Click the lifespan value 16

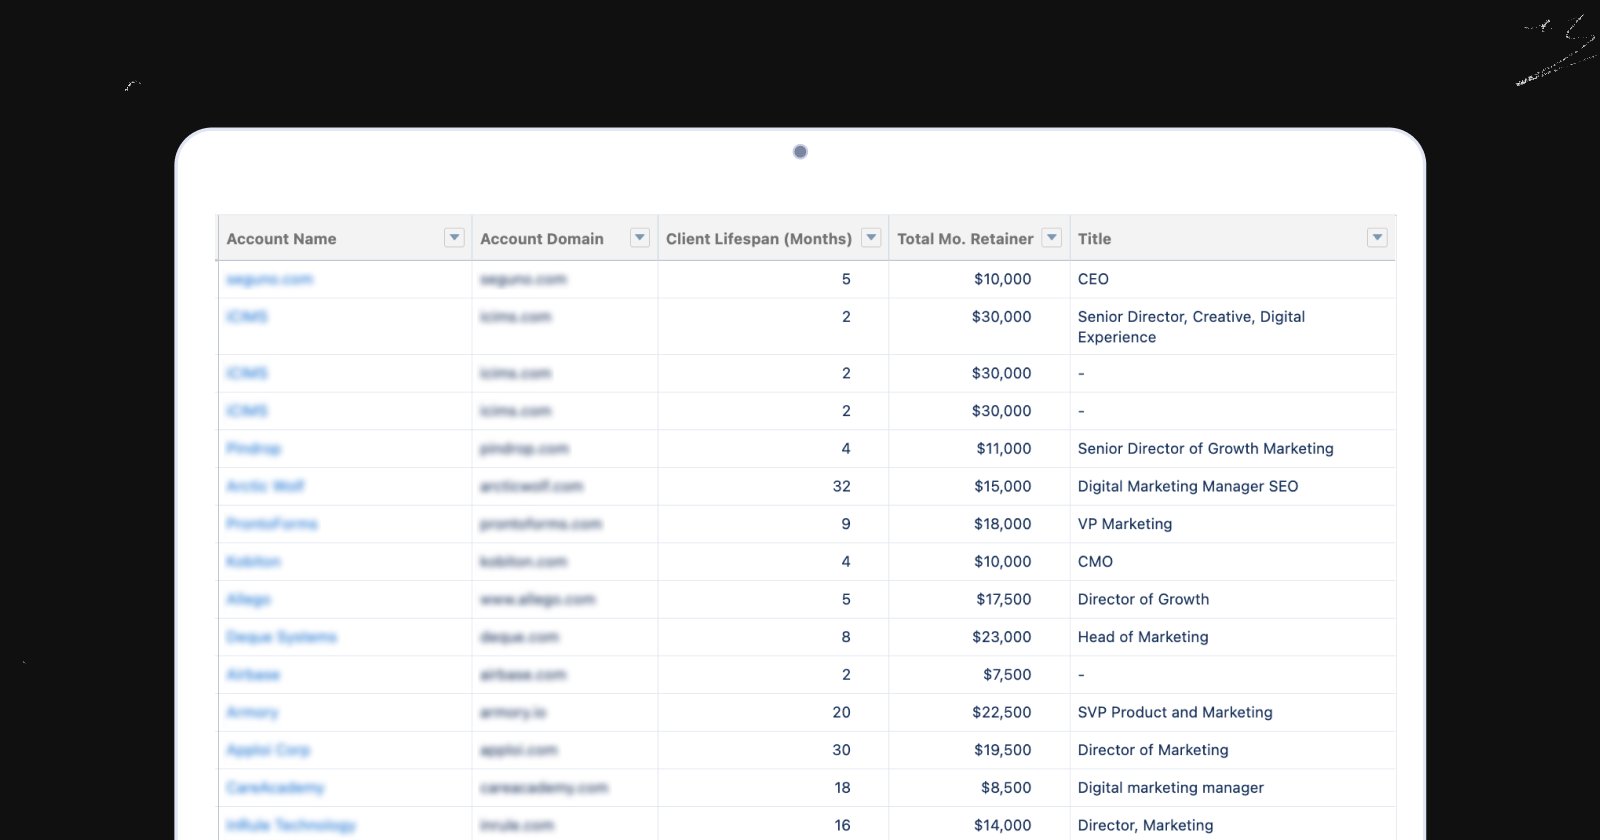pos(843,825)
